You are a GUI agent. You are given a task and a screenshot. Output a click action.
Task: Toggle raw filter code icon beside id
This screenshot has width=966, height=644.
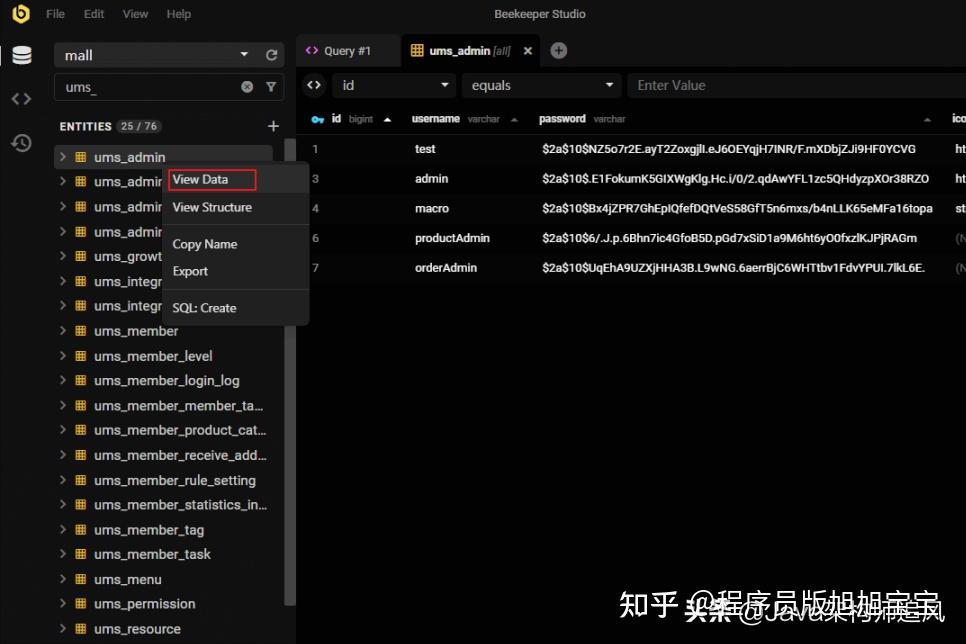(314, 85)
